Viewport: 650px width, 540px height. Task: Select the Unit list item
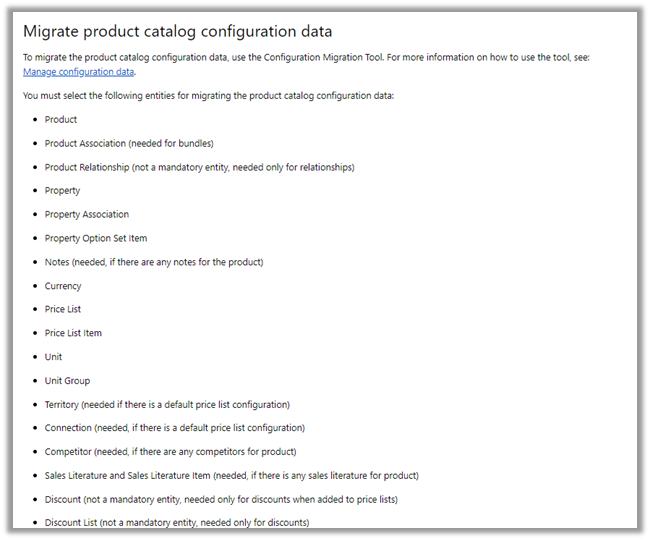point(53,357)
